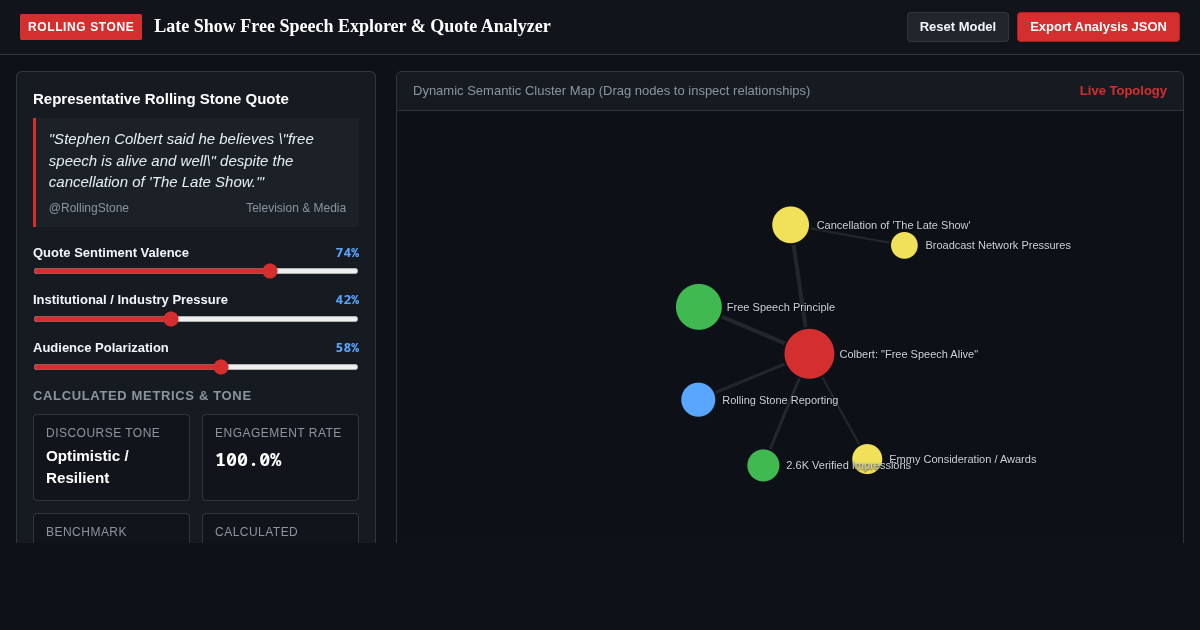Select the yellow Broadcast Network Pressures node
The width and height of the screenshot is (1200, 630).
tap(904, 245)
